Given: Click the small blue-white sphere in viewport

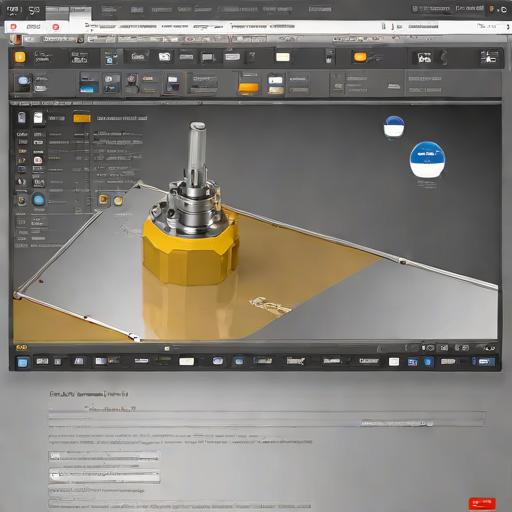Looking at the screenshot, I should click(x=394, y=127).
